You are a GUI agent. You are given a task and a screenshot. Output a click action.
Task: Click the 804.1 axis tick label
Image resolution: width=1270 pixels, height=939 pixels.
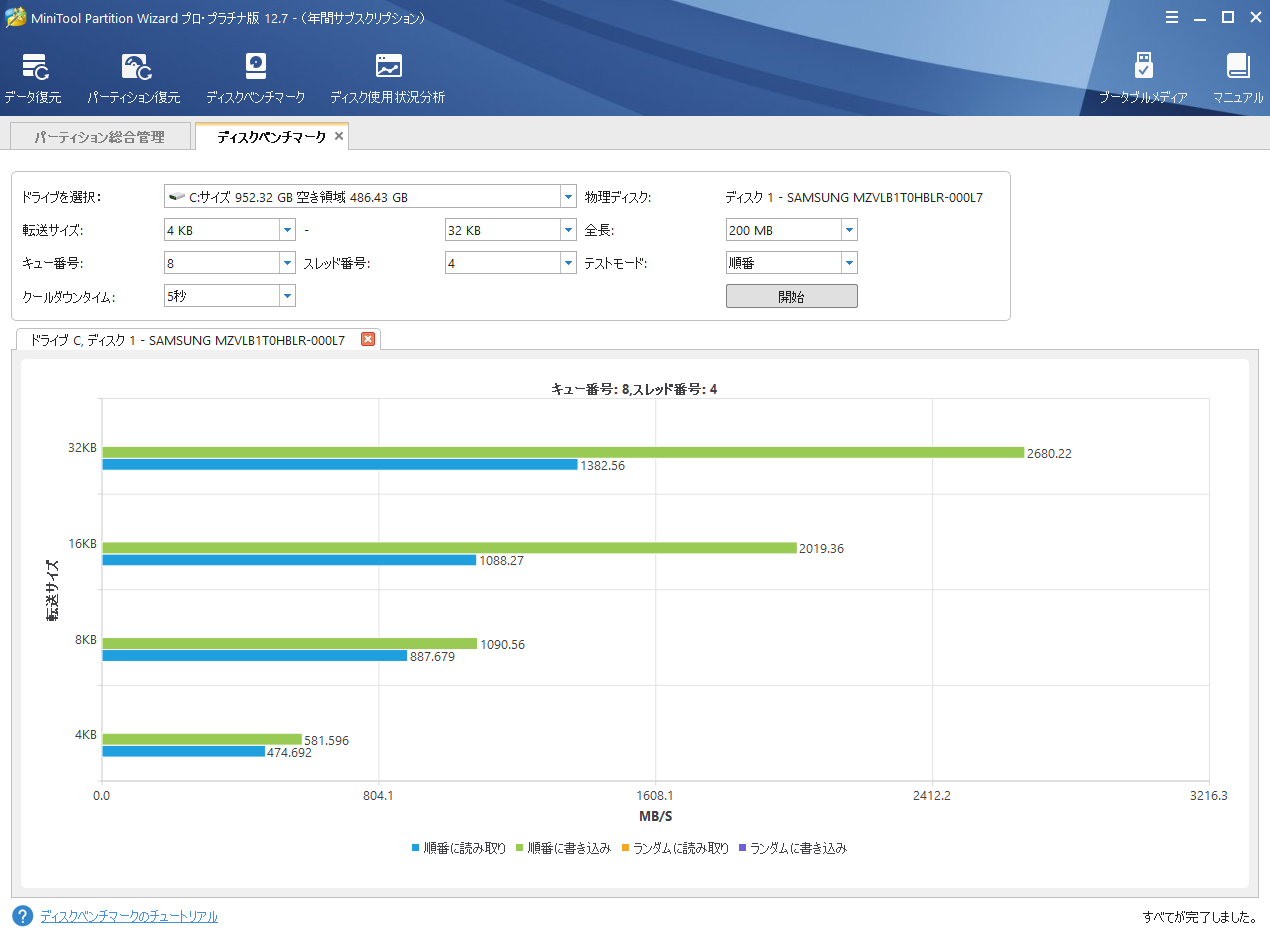pyautogui.click(x=378, y=796)
